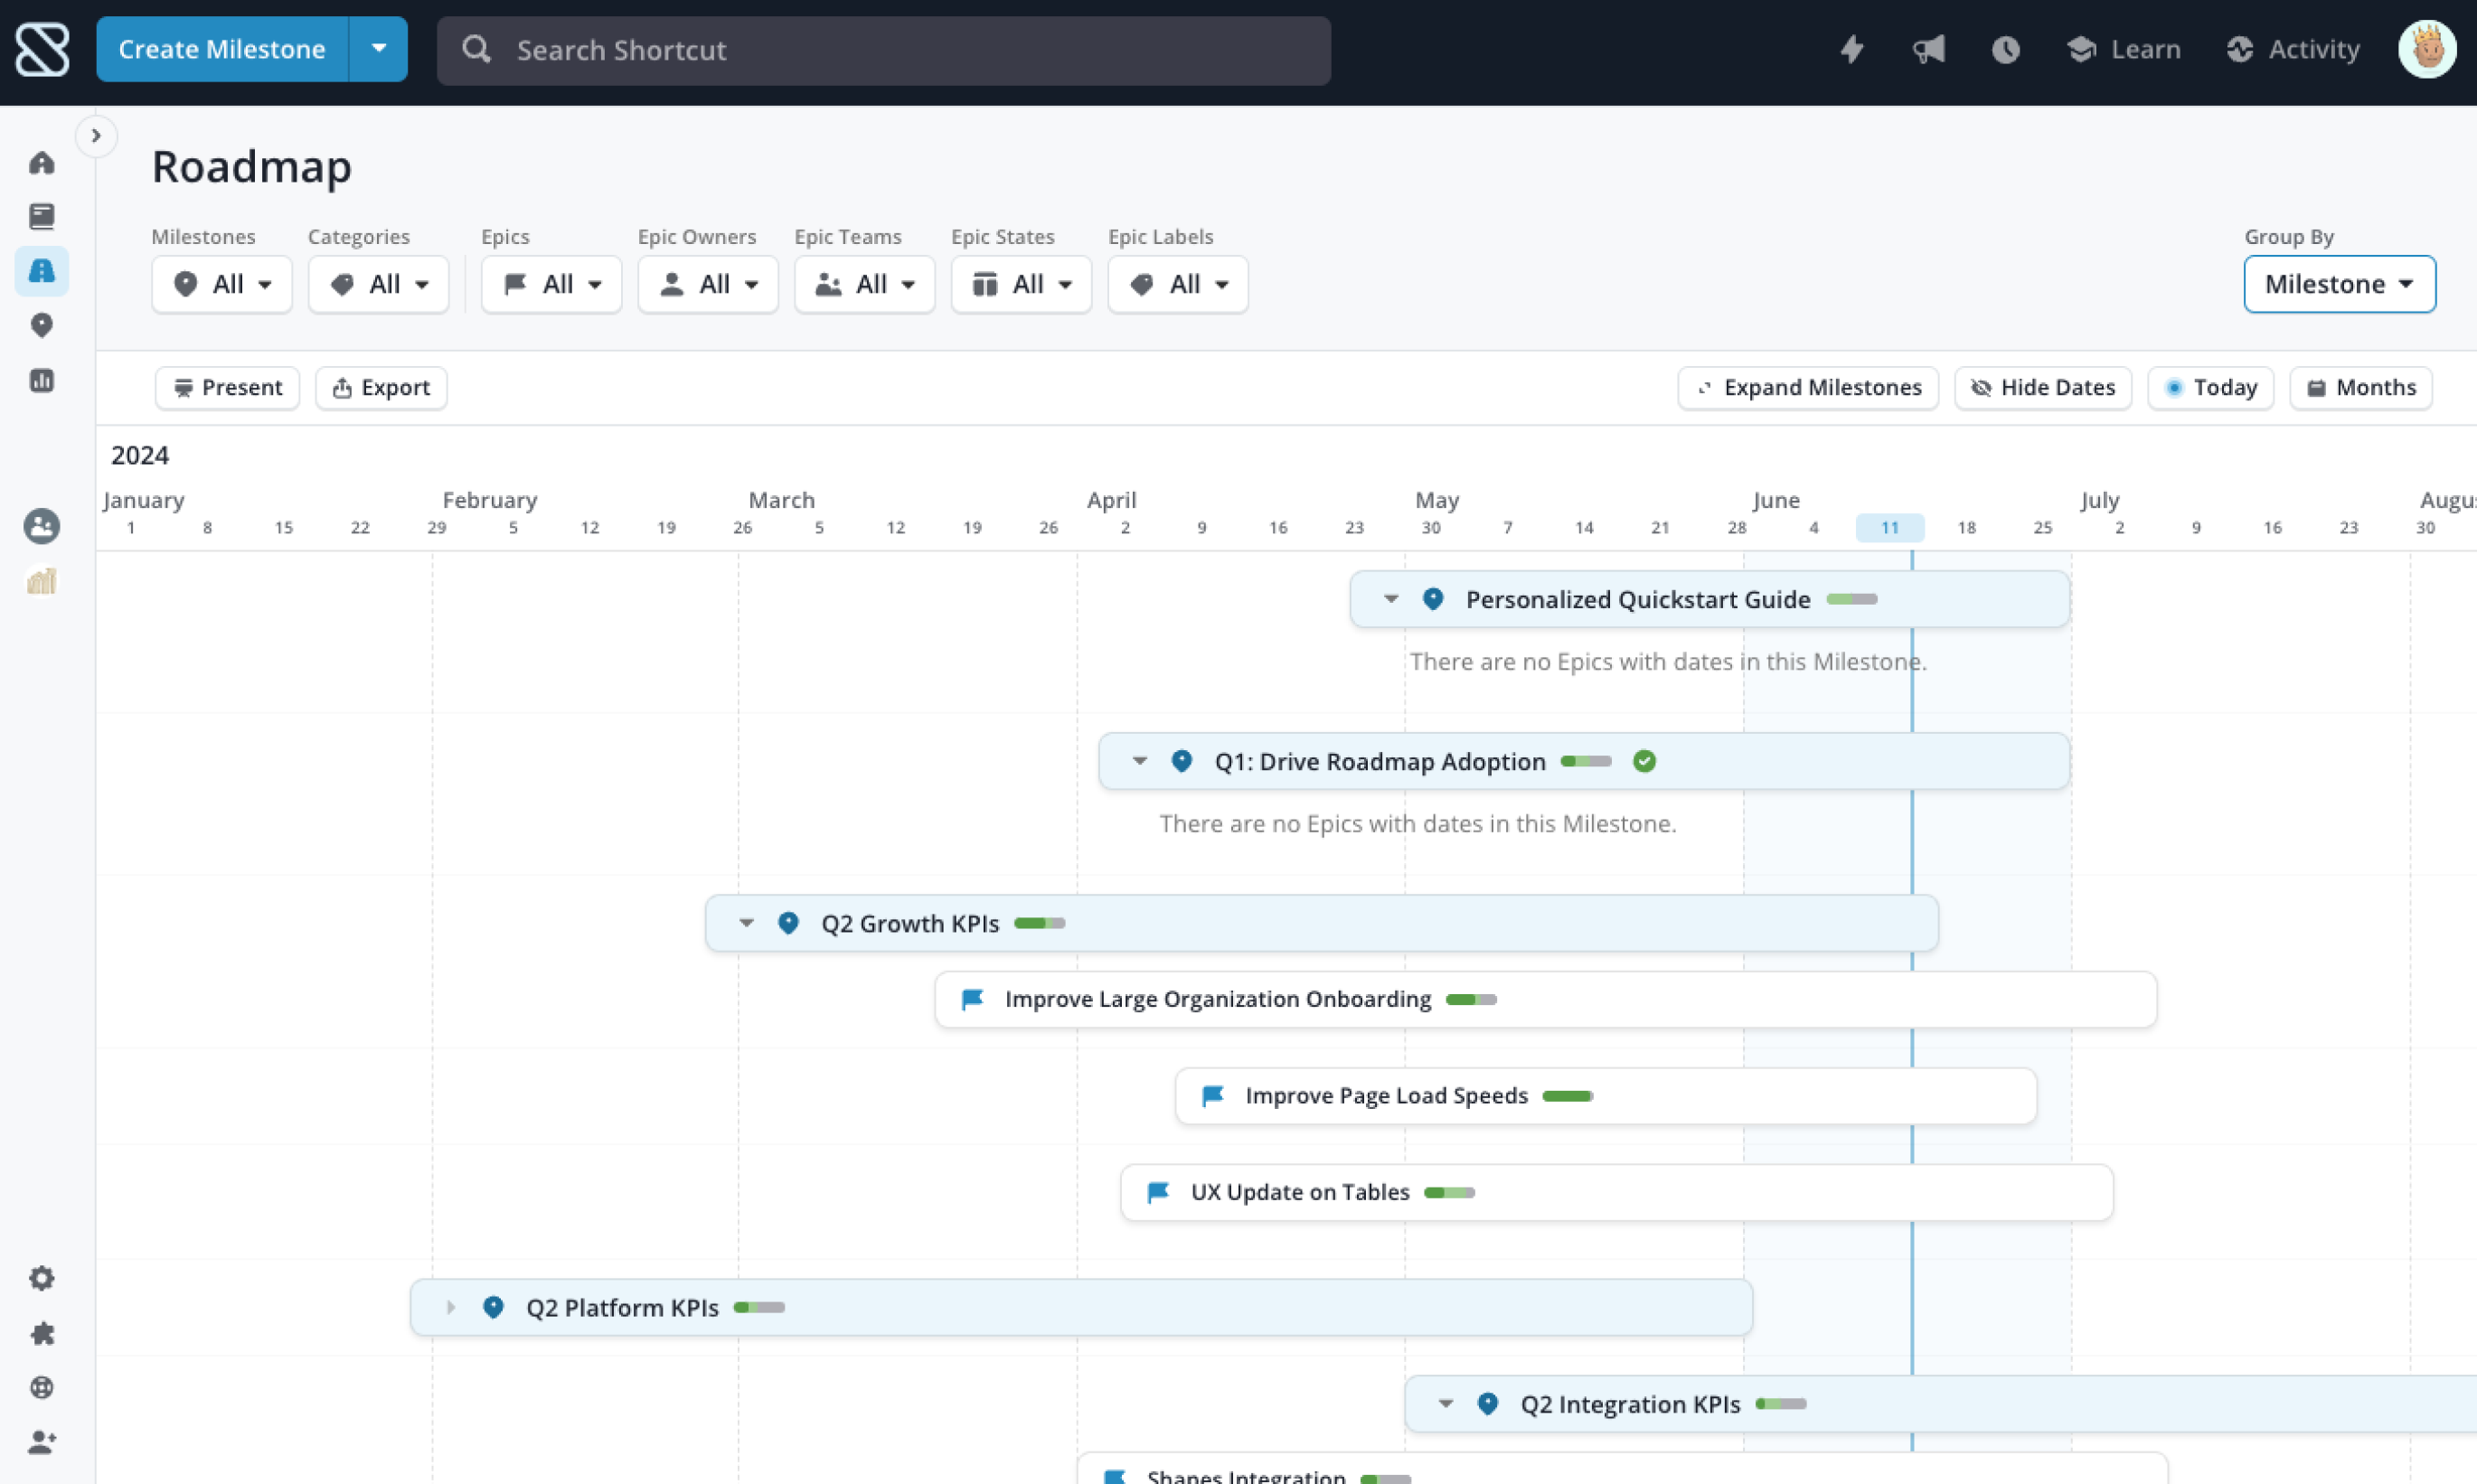Viewport: 2477px width, 1484px height.
Task: Open the Stories icon in sidebar
Action: [x=41, y=216]
